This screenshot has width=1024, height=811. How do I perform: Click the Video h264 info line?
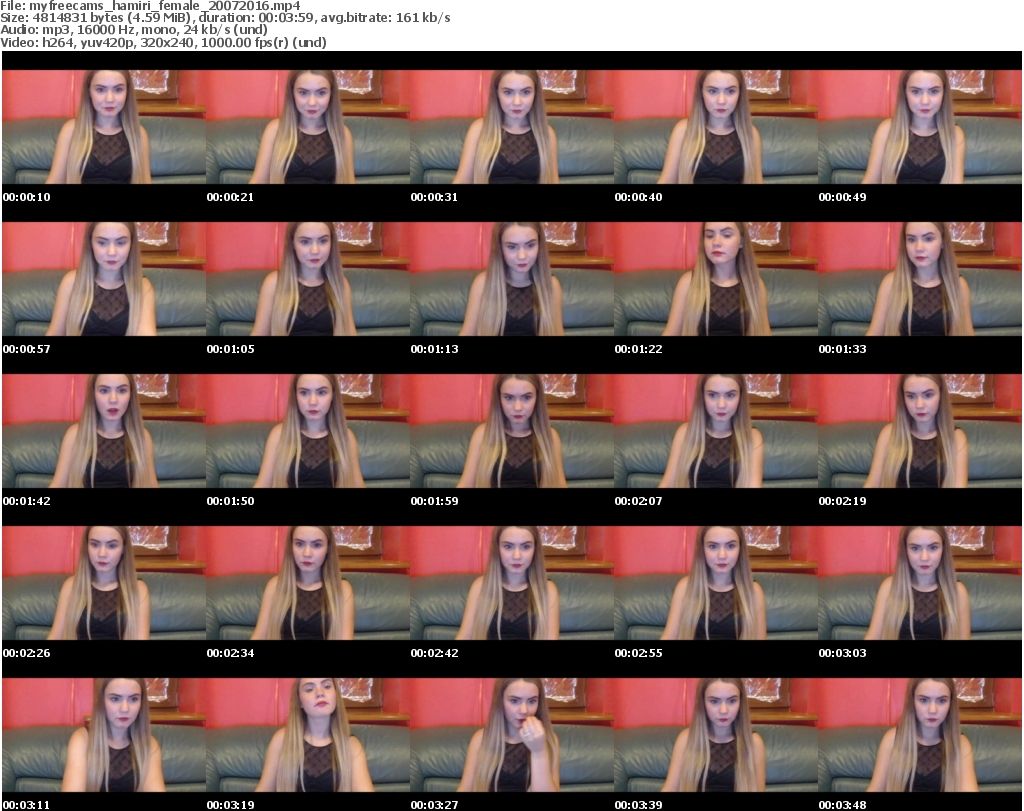point(163,42)
